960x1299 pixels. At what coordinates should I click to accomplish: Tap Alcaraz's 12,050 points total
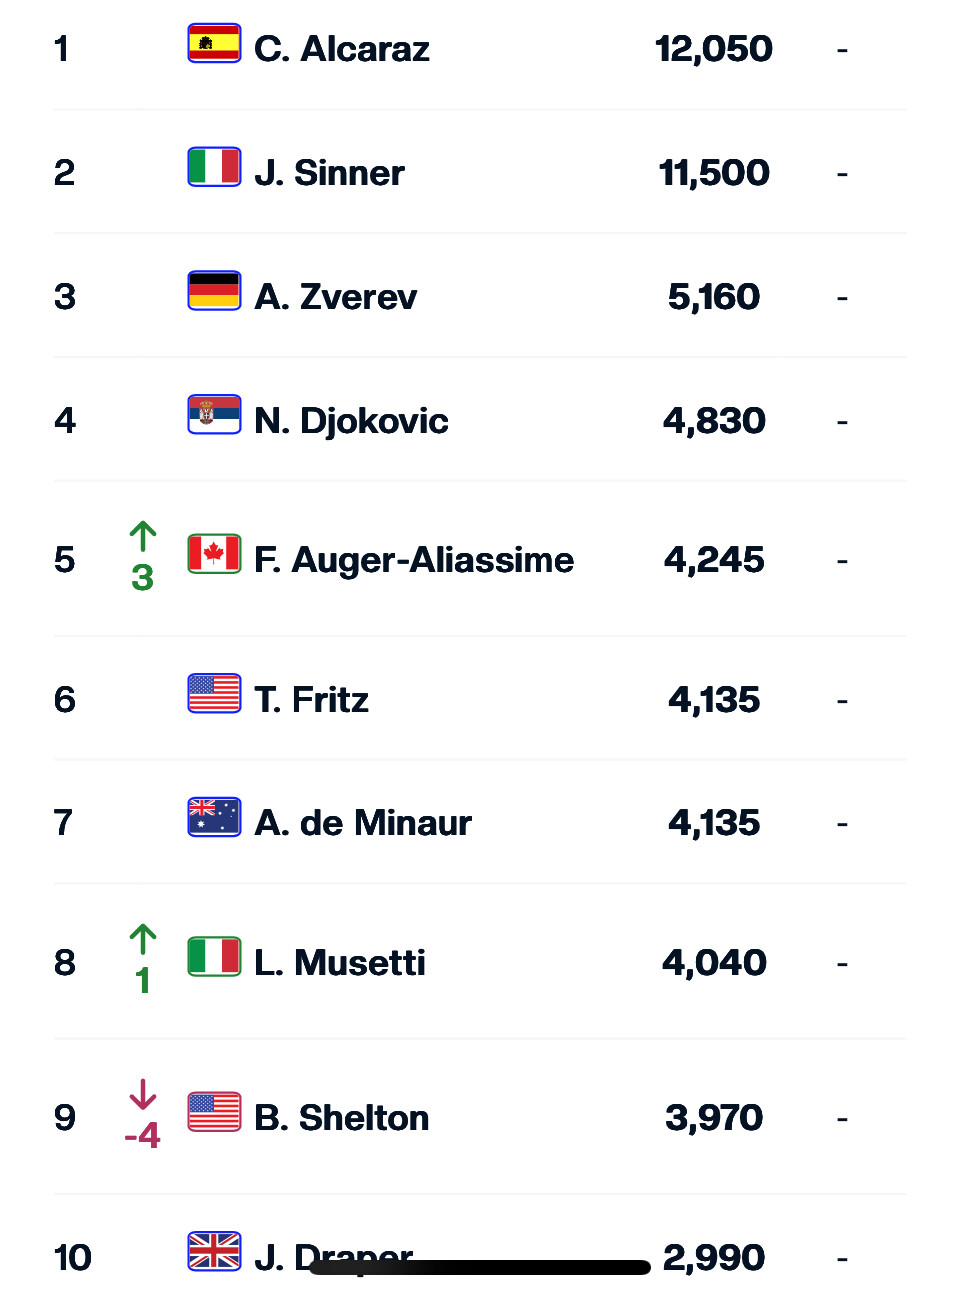tap(713, 49)
